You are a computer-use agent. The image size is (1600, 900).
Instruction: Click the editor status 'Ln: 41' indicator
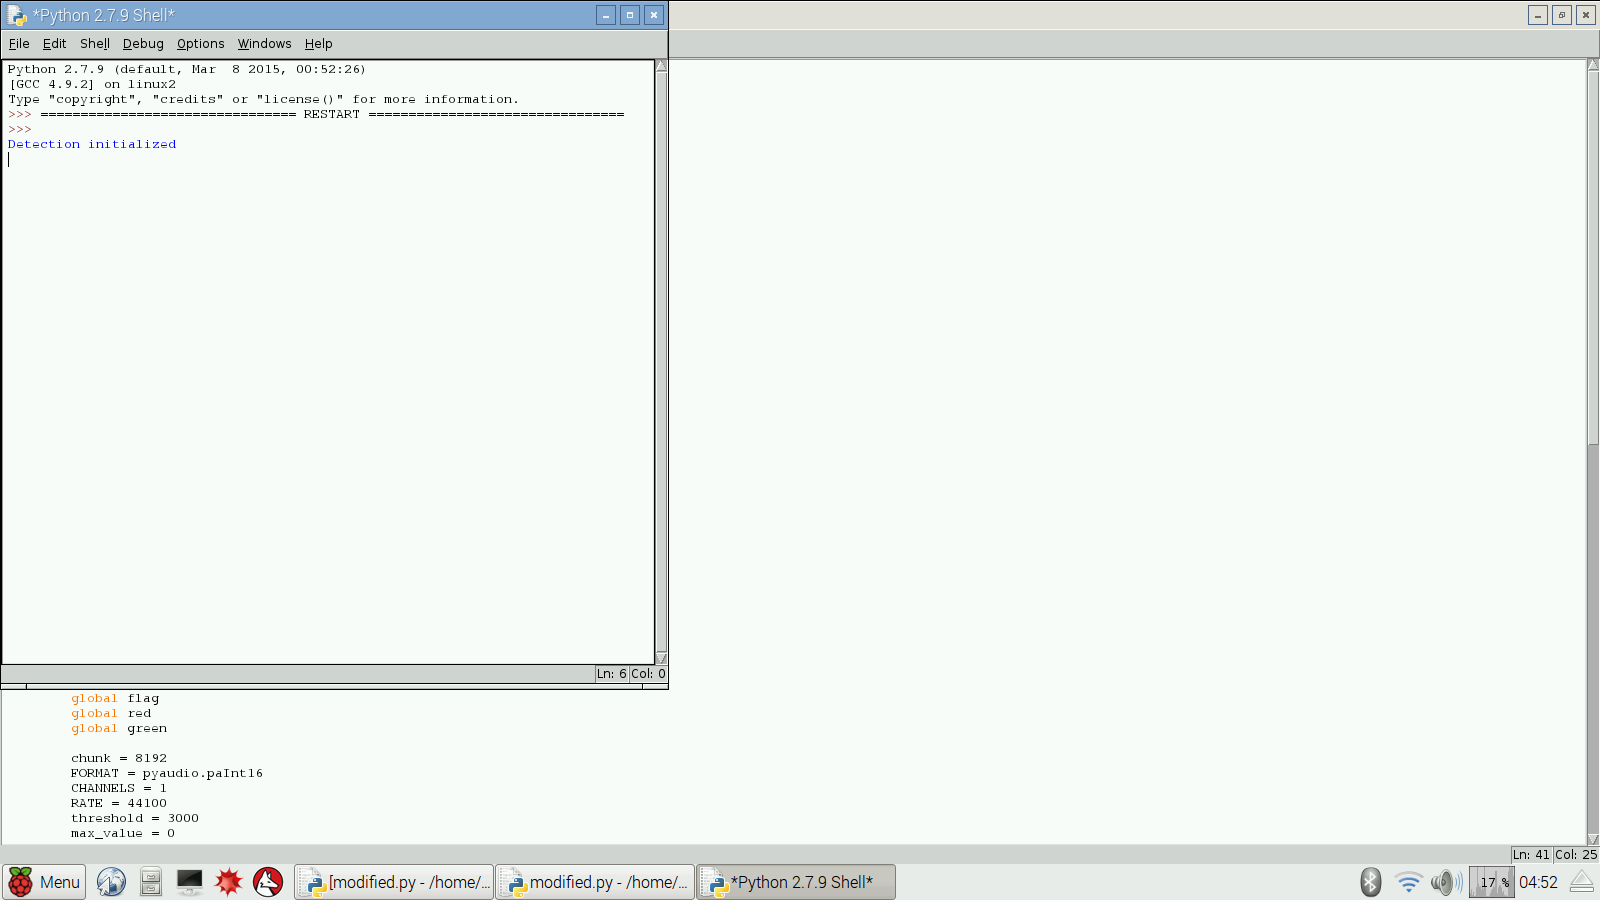pyautogui.click(x=1531, y=855)
